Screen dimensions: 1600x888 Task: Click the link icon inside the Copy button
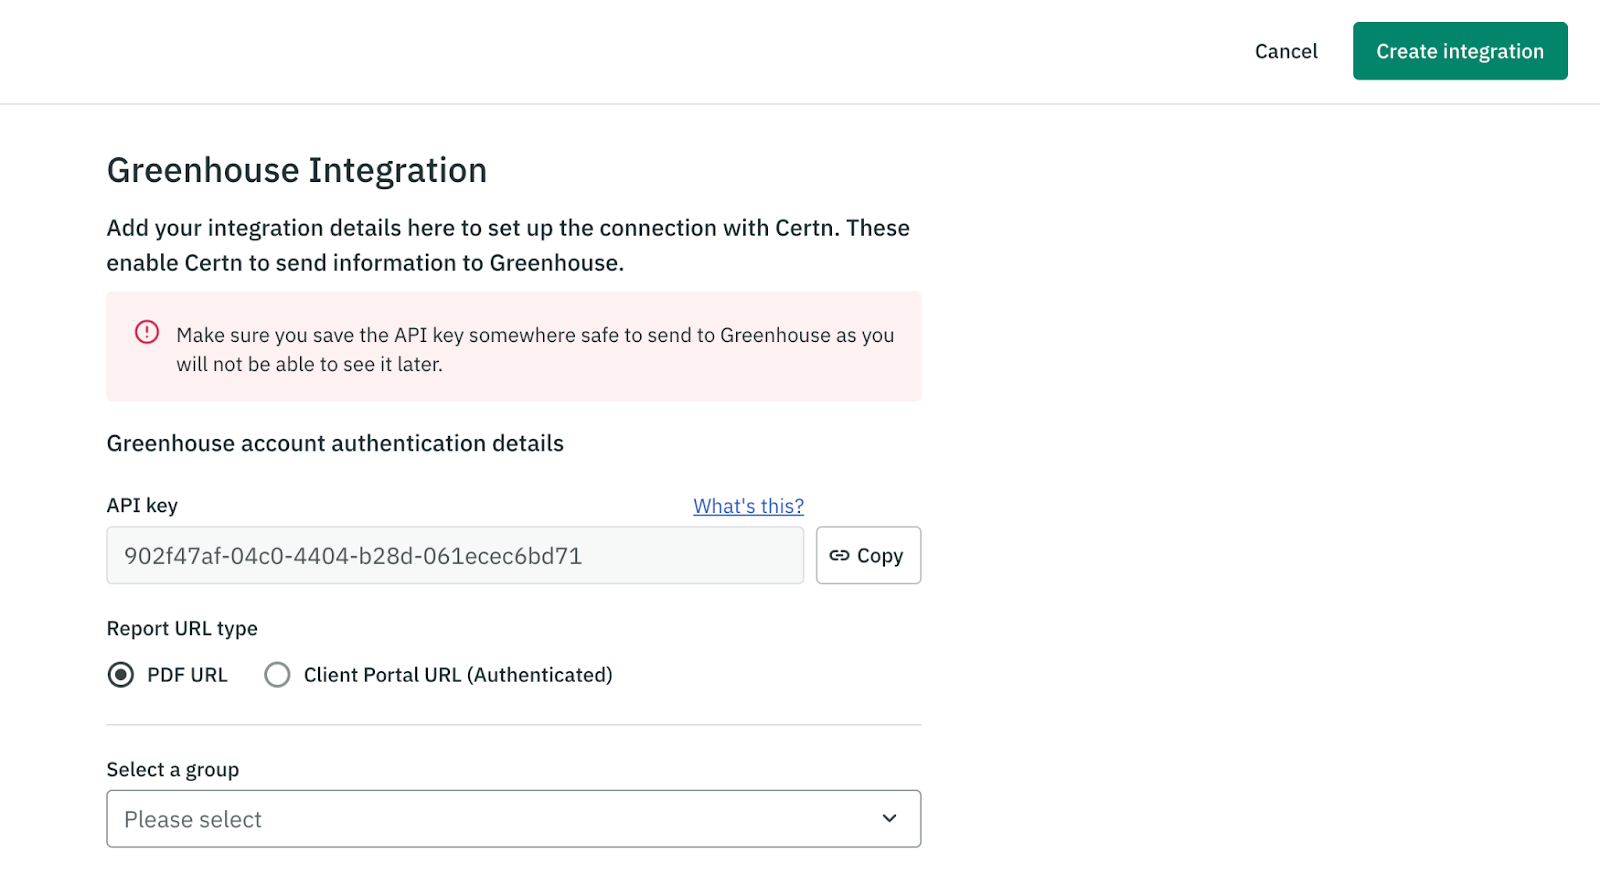pos(839,556)
